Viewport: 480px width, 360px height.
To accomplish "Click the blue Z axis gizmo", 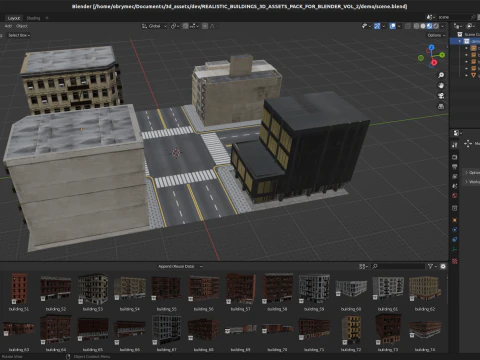I will pyautogui.click(x=432, y=48).
